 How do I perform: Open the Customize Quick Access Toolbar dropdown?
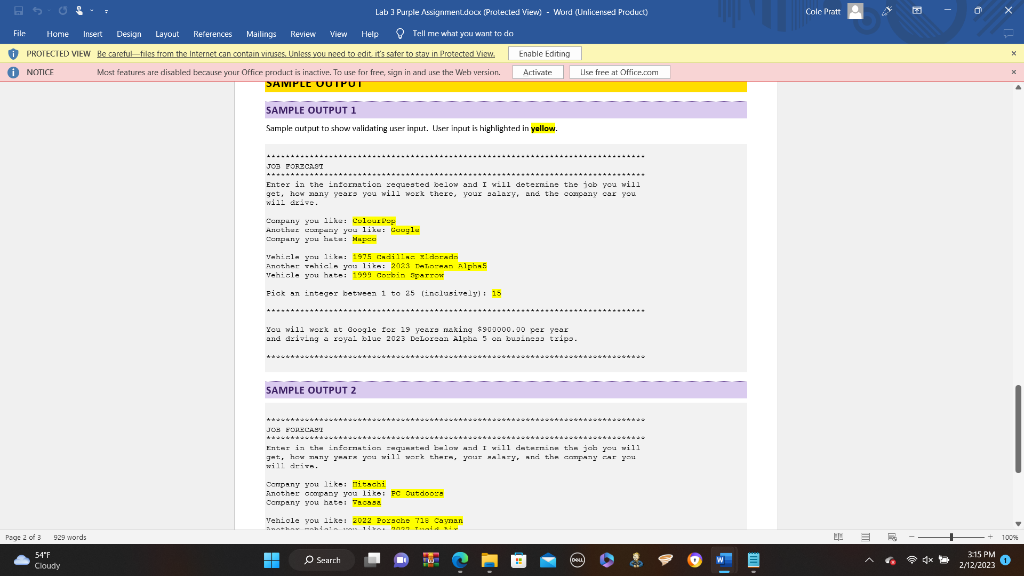coord(106,11)
